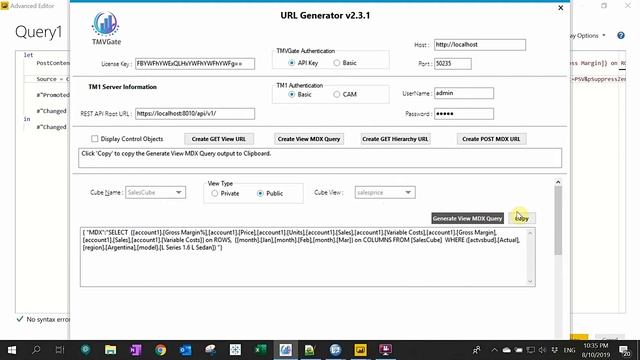
Task: Choose Private view type
Action: (x=215, y=193)
